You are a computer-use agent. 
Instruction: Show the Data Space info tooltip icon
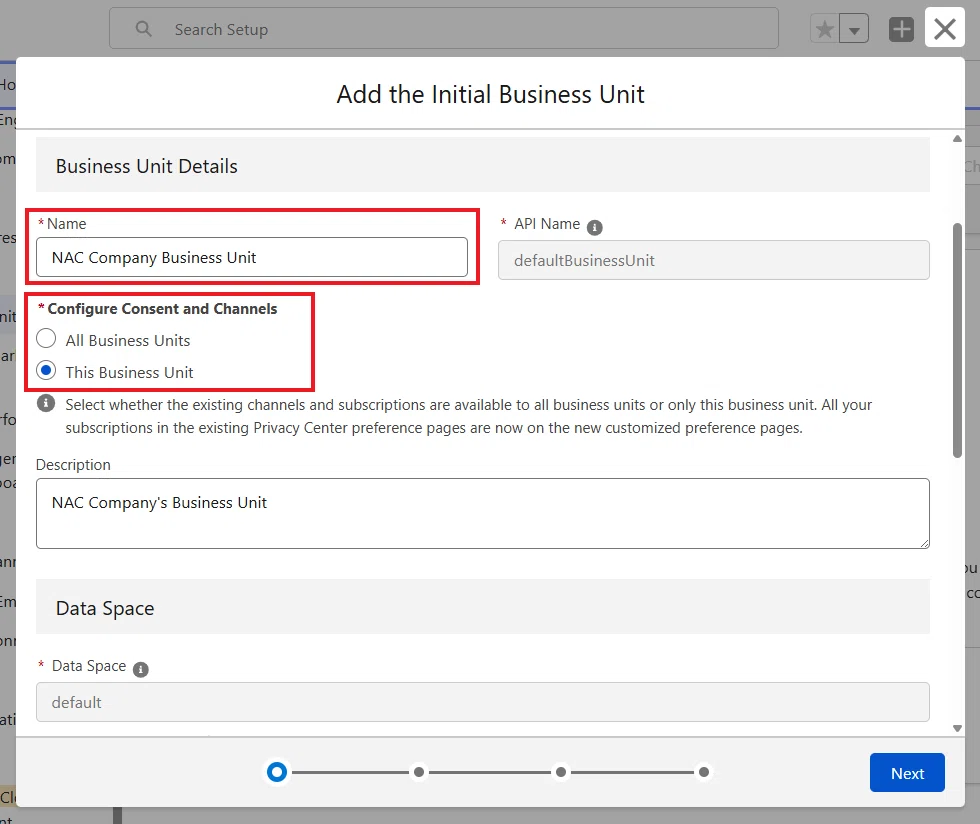[x=141, y=670]
